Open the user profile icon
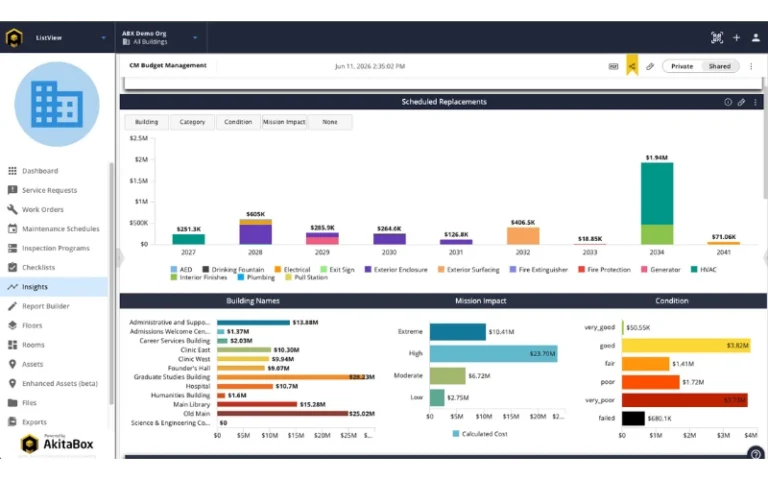Viewport: 768px width, 480px height. [756, 38]
